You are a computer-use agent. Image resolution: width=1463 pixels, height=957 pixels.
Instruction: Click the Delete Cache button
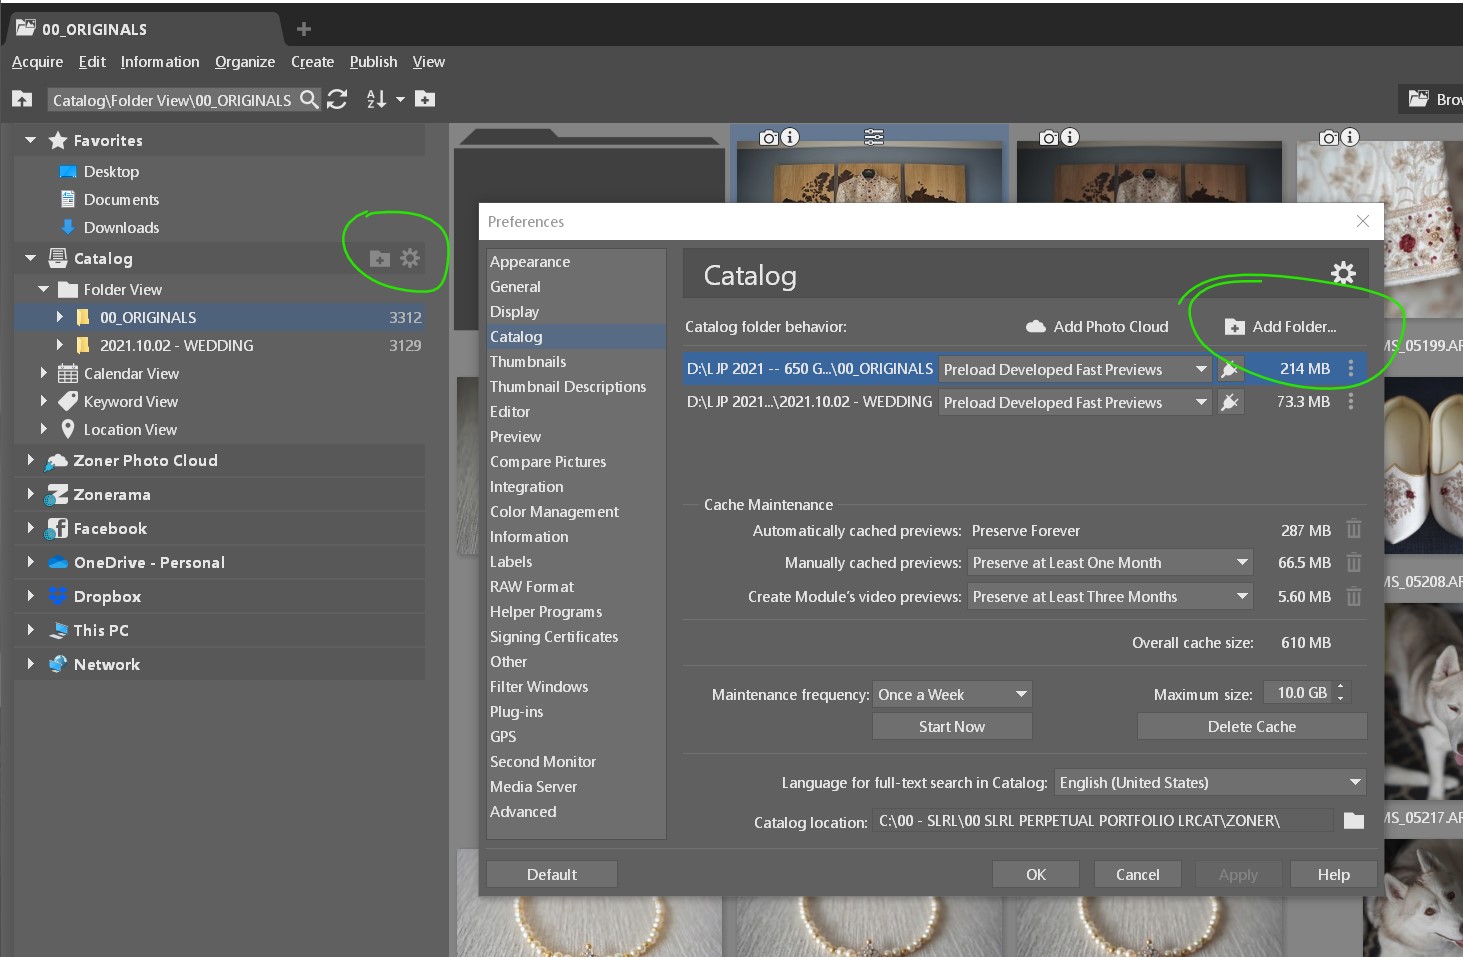tap(1251, 727)
